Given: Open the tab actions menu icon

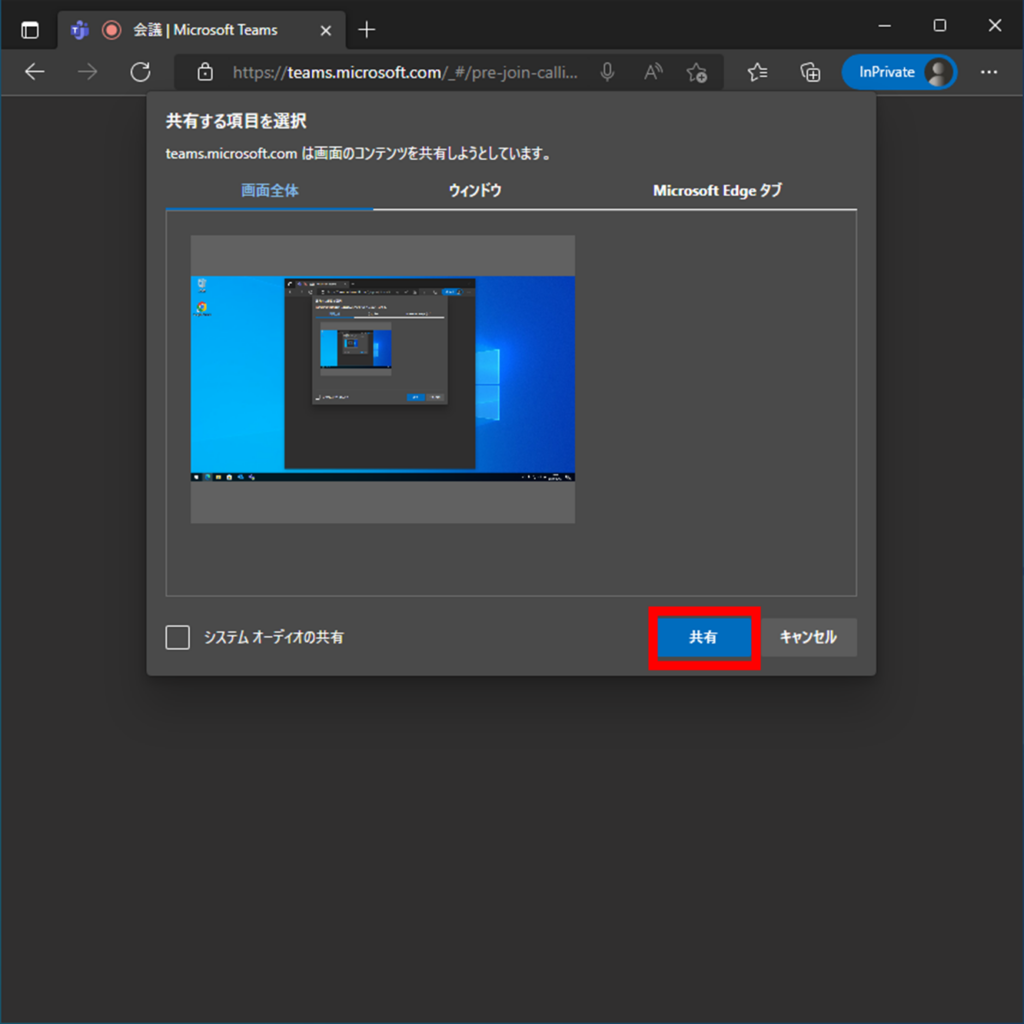Looking at the screenshot, I should (x=30, y=30).
